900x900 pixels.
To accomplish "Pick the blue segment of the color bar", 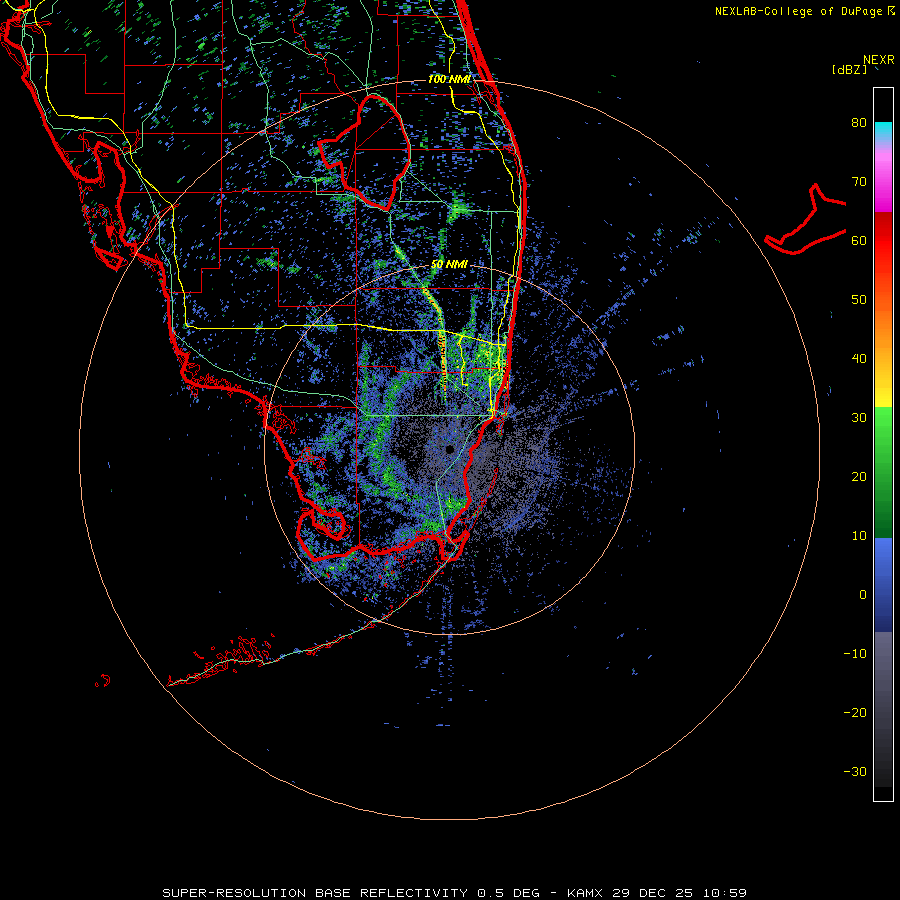I will tap(883, 585).
